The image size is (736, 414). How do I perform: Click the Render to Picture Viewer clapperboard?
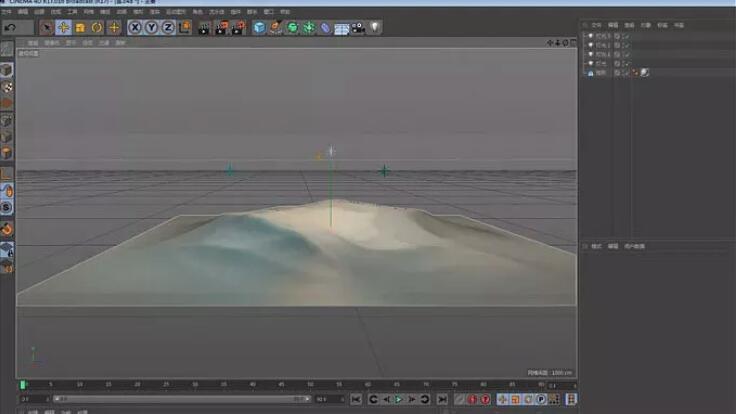pos(221,27)
